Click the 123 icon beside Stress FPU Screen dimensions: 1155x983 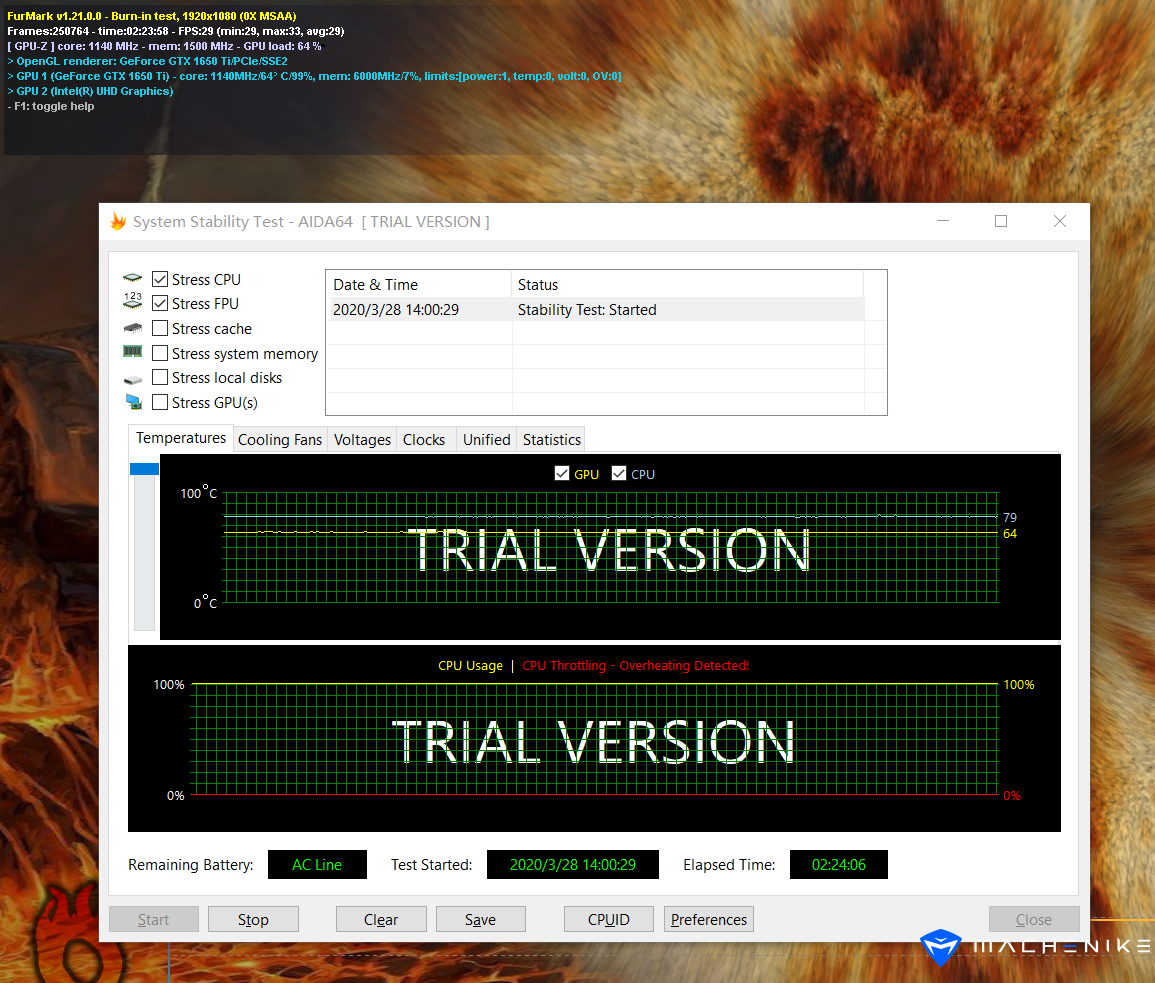[x=133, y=301]
